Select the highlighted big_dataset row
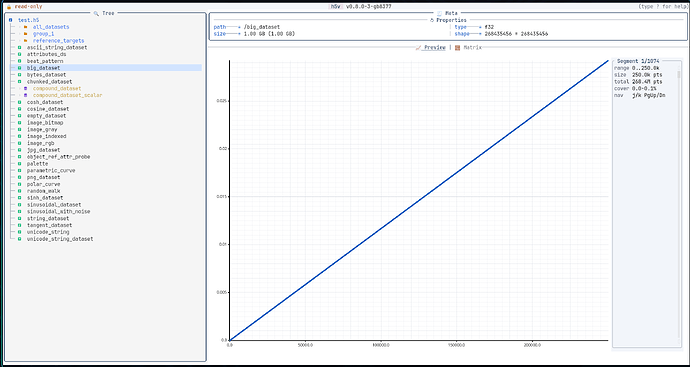This screenshot has width=690, height=367. pyautogui.click(x=105, y=68)
